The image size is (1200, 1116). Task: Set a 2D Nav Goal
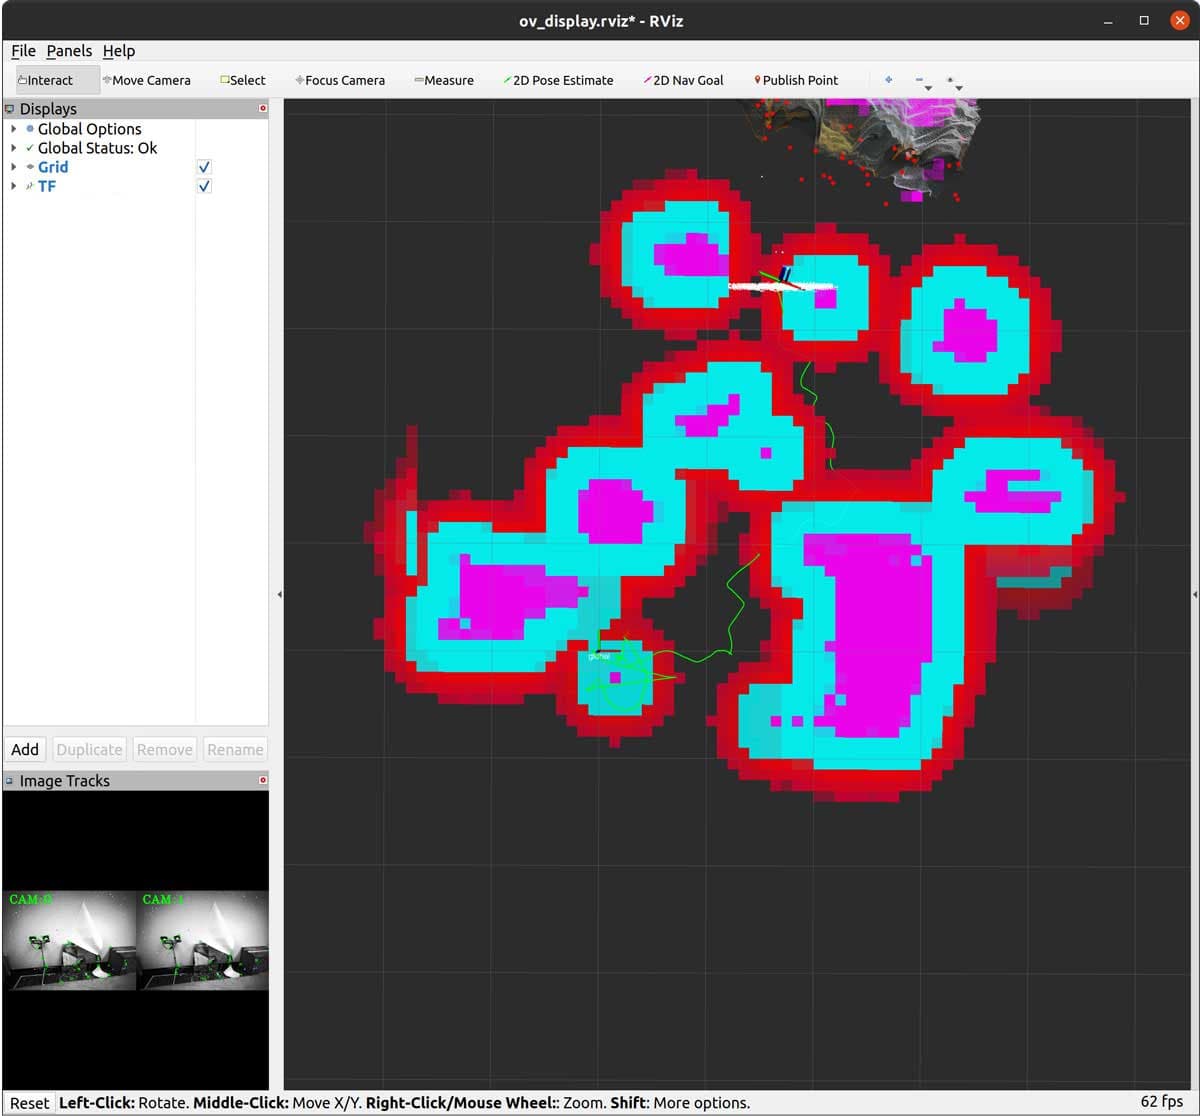688,80
